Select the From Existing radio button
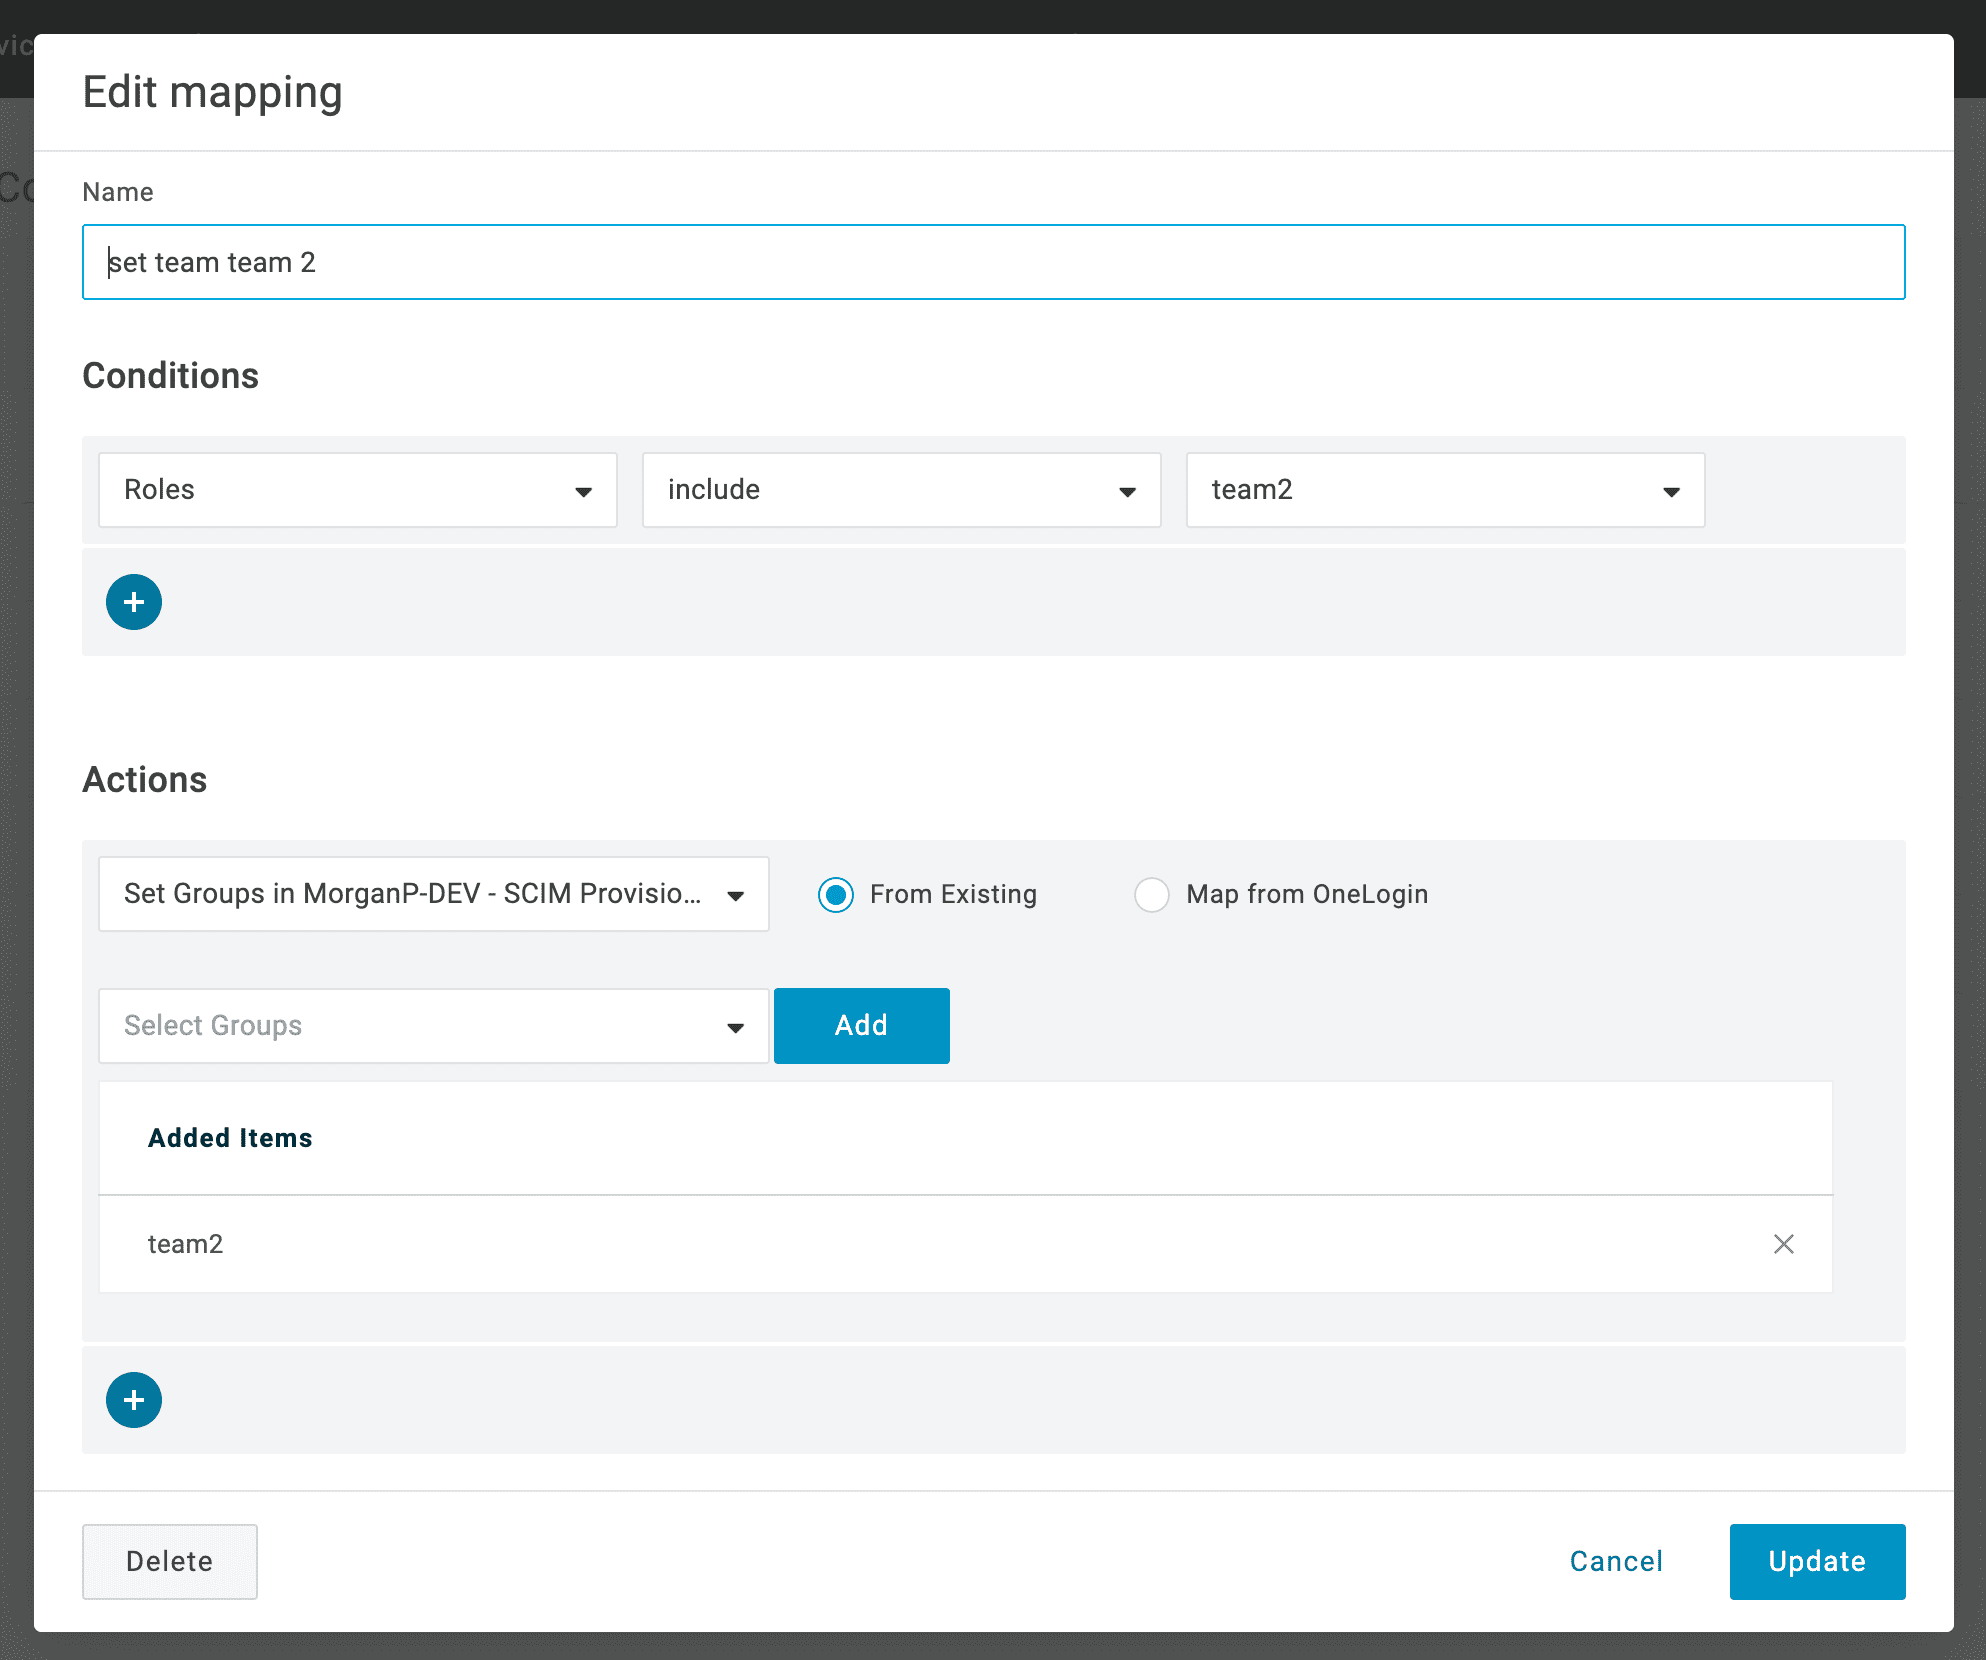1986x1660 pixels. point(836,894)
